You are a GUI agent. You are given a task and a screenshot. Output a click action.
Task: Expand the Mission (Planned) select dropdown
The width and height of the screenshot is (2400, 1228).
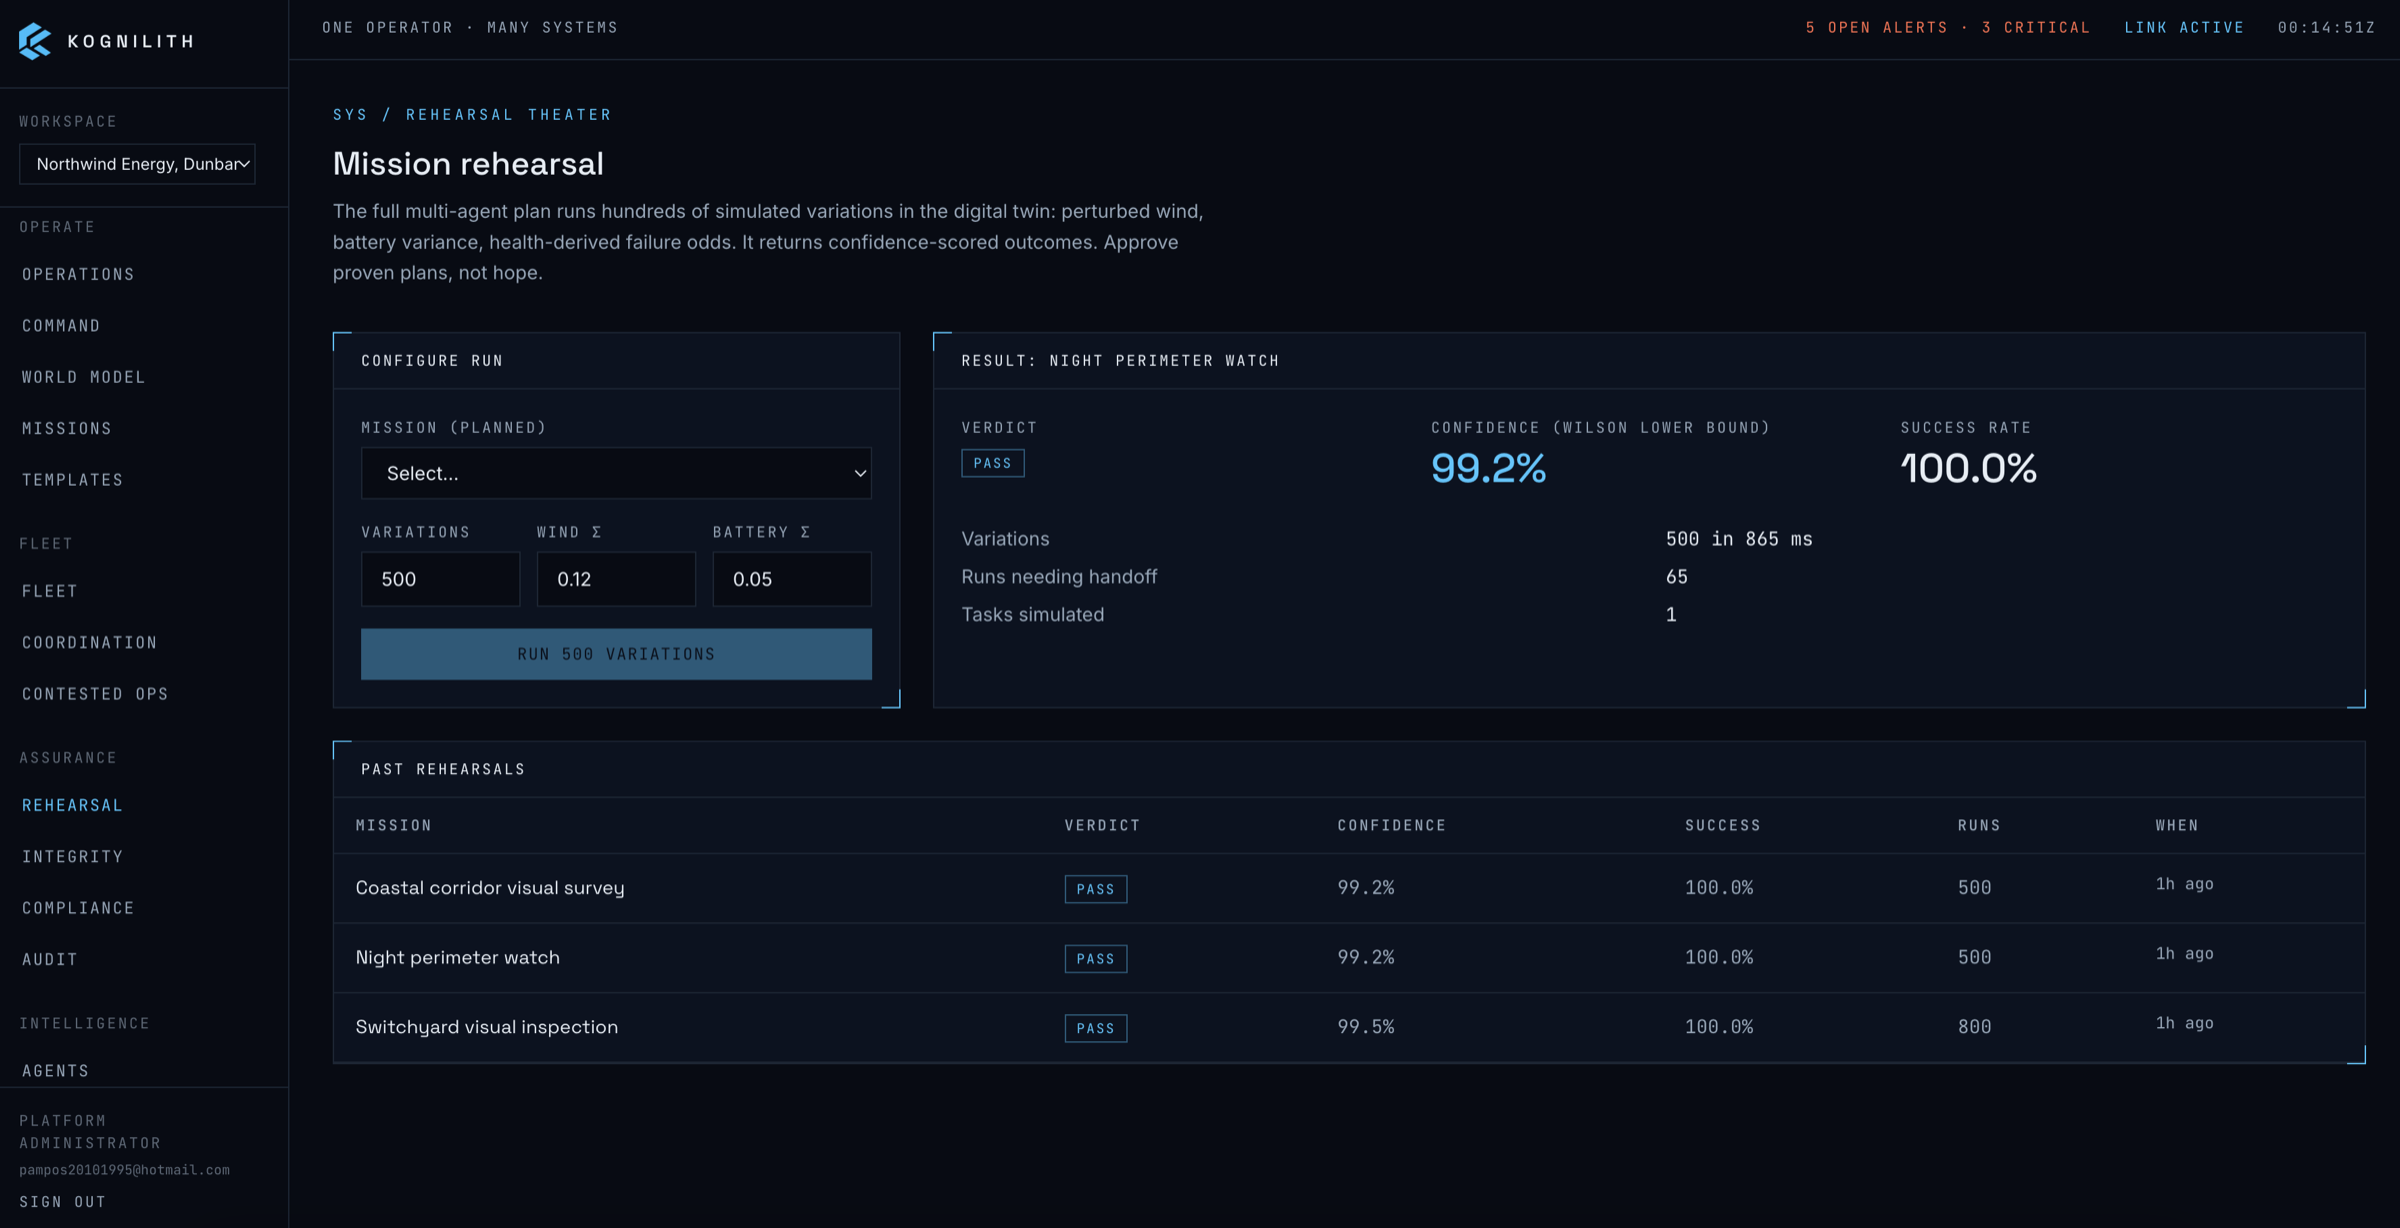[x=616, y=473]
